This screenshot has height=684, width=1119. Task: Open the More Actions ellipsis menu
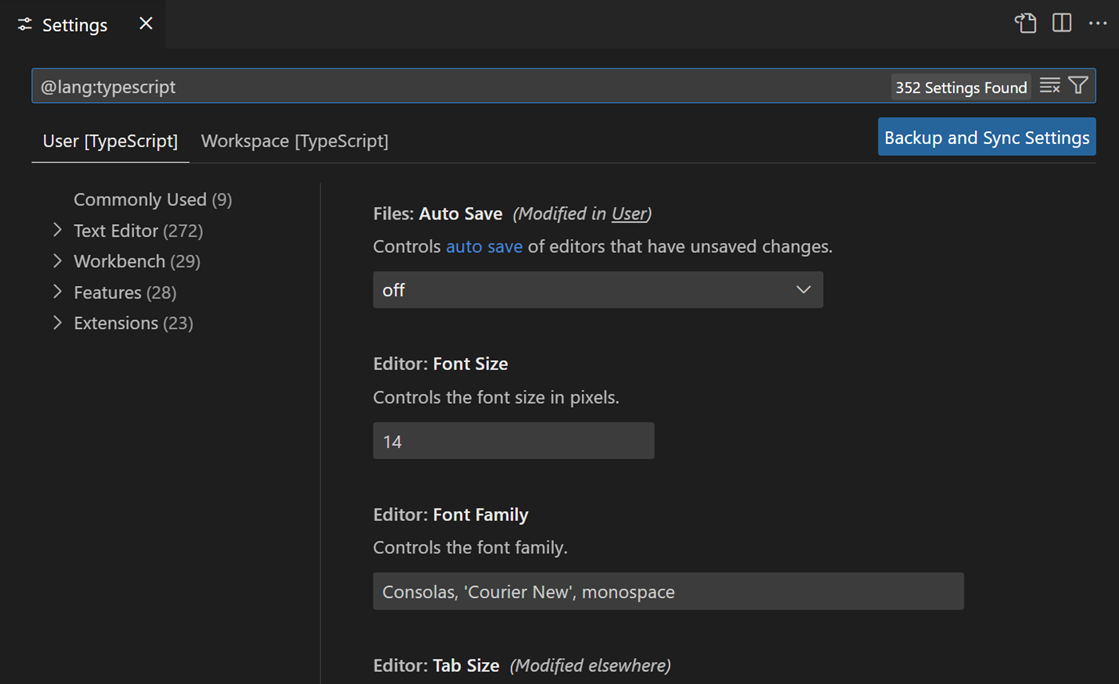coord(1098,23)
